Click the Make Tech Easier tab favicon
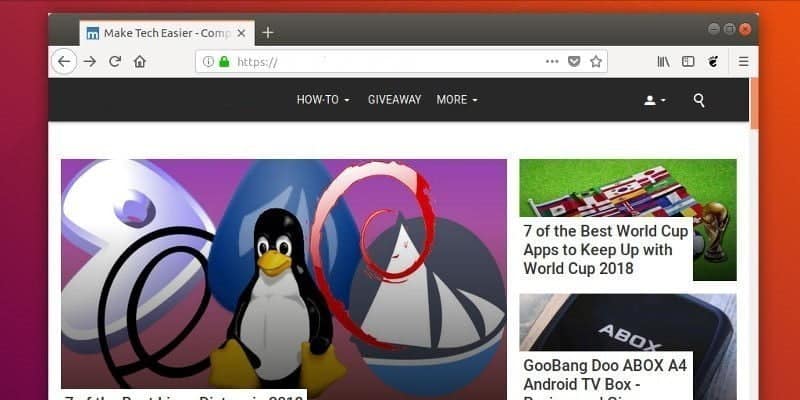The image size is (800, 400). click(93, 33)
